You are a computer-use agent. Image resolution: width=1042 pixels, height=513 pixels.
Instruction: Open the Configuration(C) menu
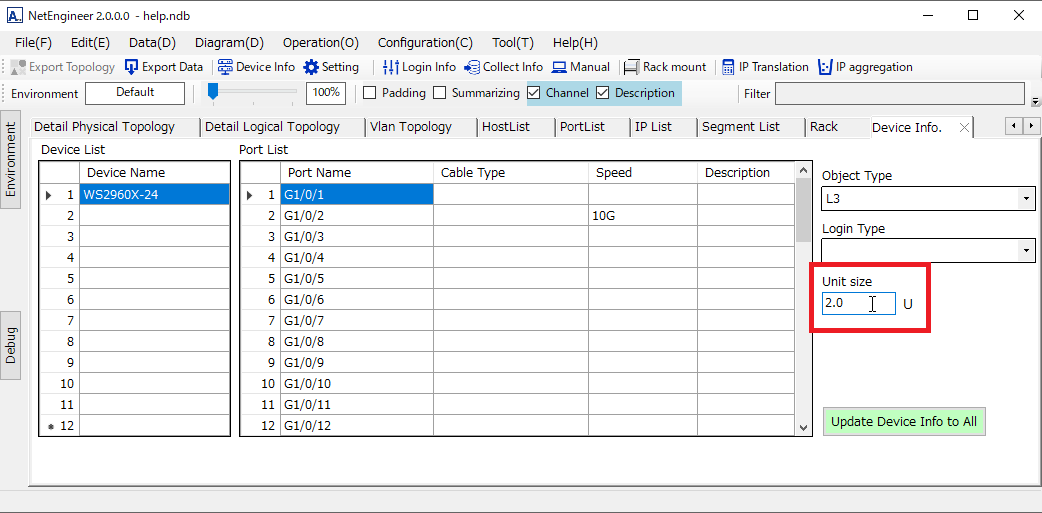point(425,43)
